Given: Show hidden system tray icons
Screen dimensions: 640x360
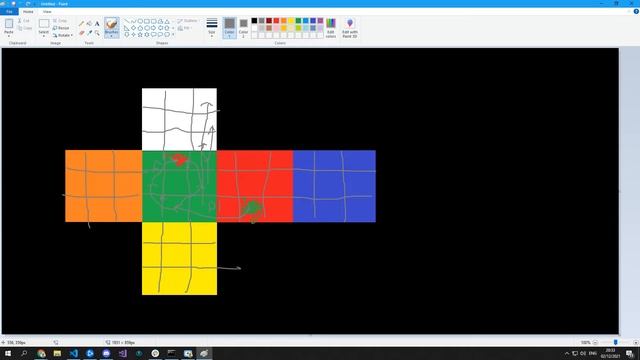Looking at the screenshot, I should [x=567, y=353].
